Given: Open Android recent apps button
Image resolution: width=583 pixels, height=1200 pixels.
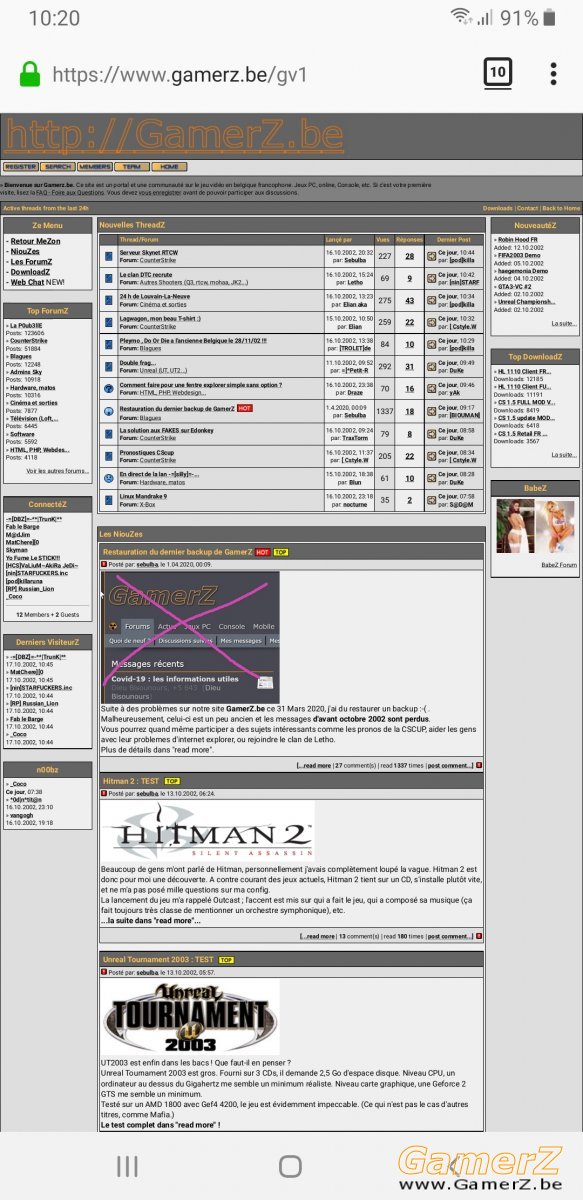Looking at the screenshot, I should 128,1166.
